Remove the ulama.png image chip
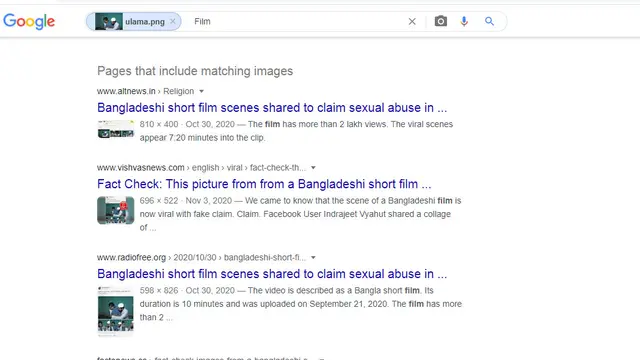Image resolution: width=640 pixels, height=360 pixels. pos(173,22)
